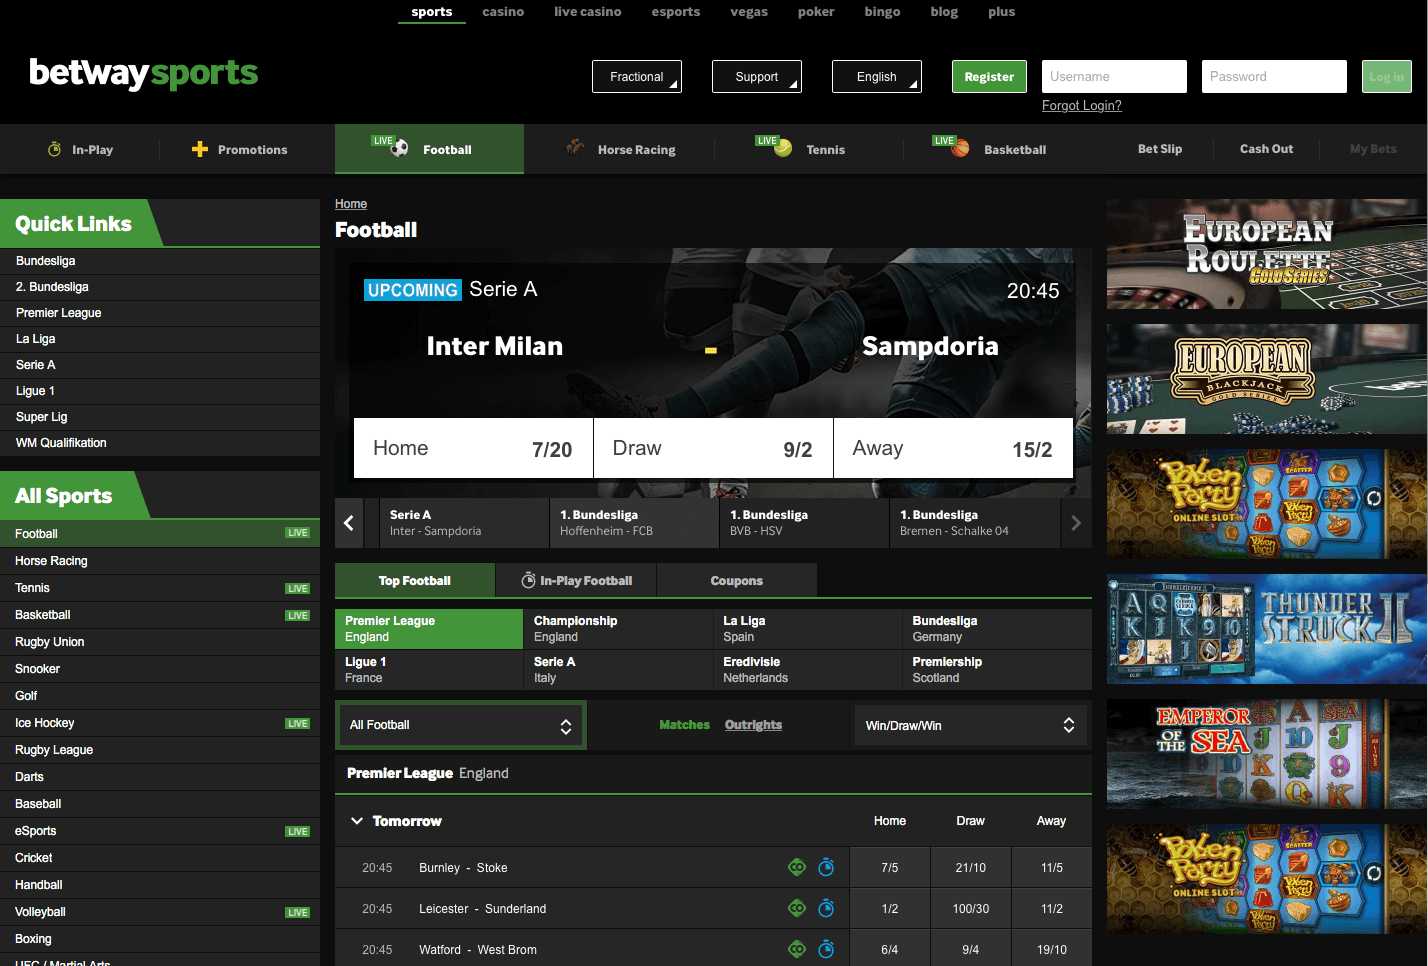Open the European Roulette Gold Series banner

(1267, 254)
